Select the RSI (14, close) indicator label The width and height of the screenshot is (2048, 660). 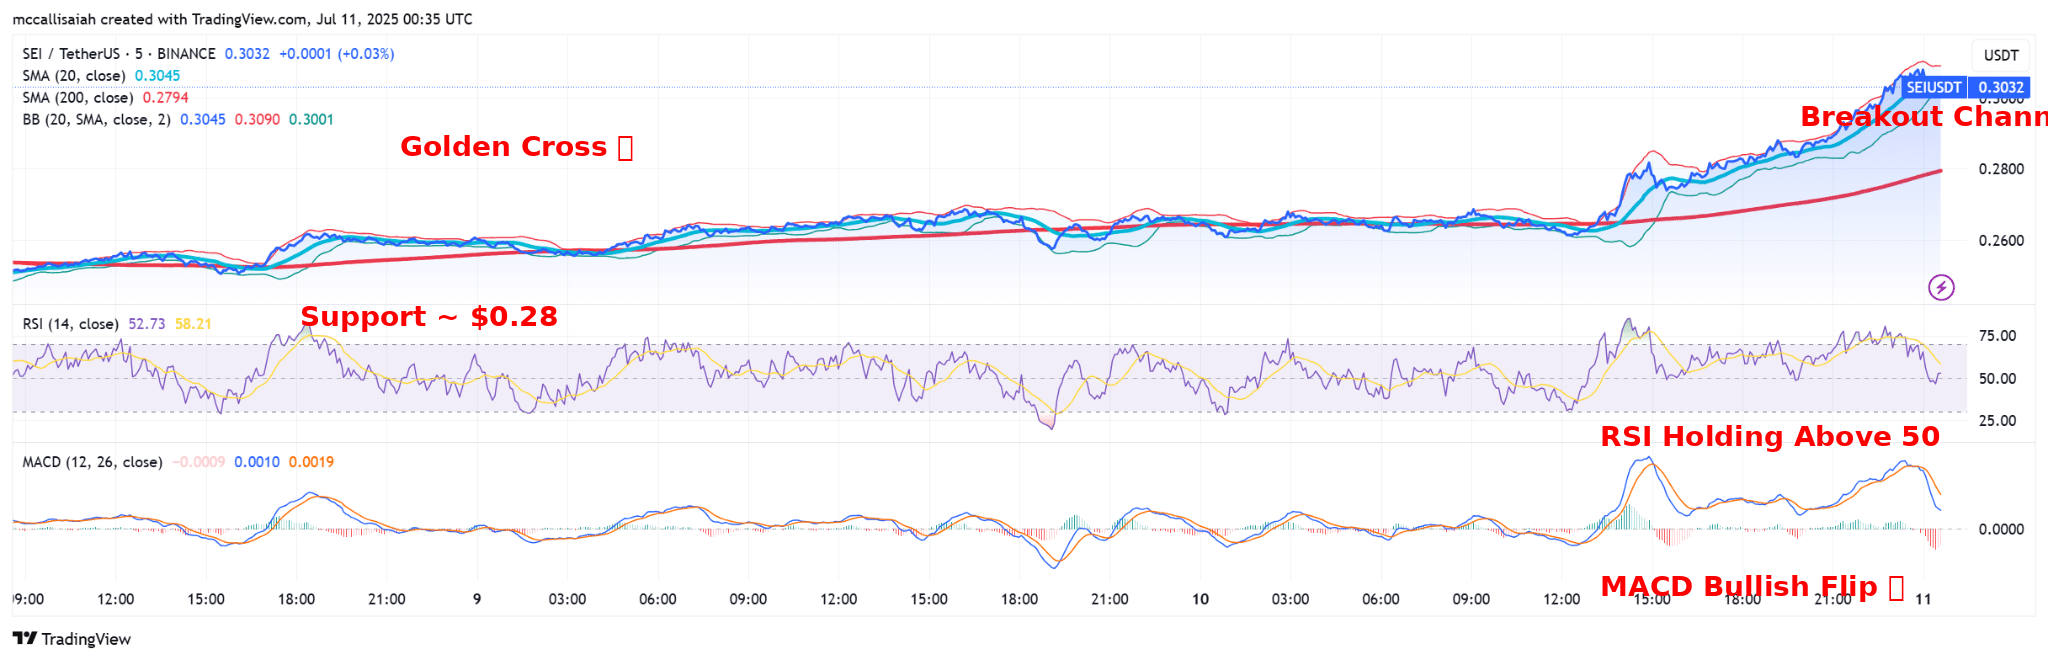pyautogui.click(x=70, y=324)
